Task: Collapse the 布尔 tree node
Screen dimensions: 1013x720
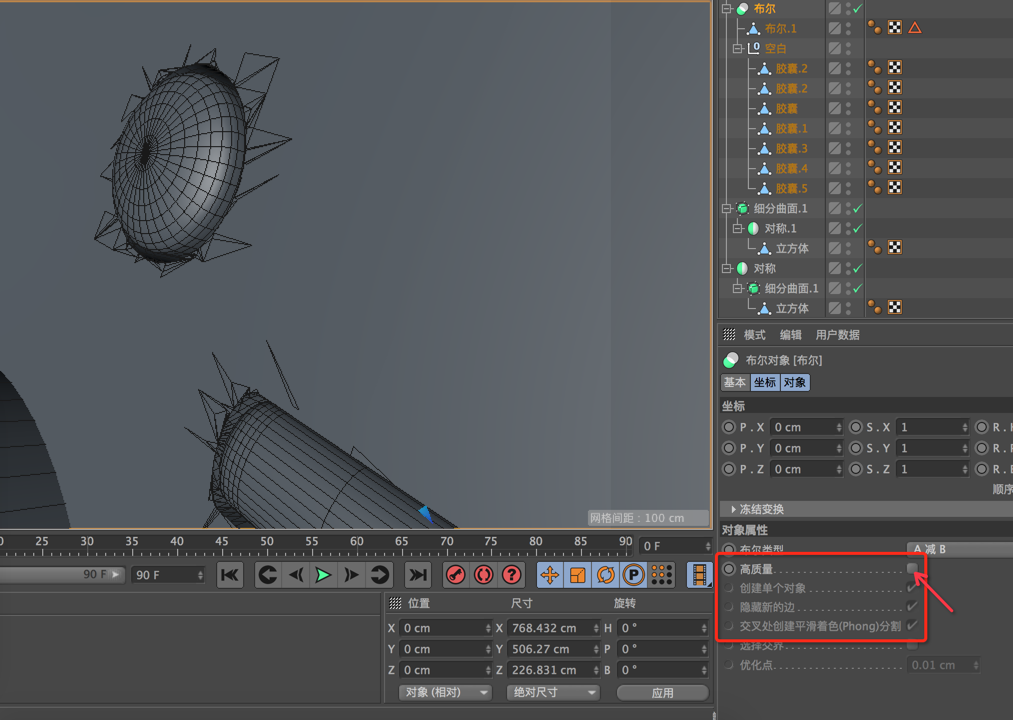Action: (727, 8)
